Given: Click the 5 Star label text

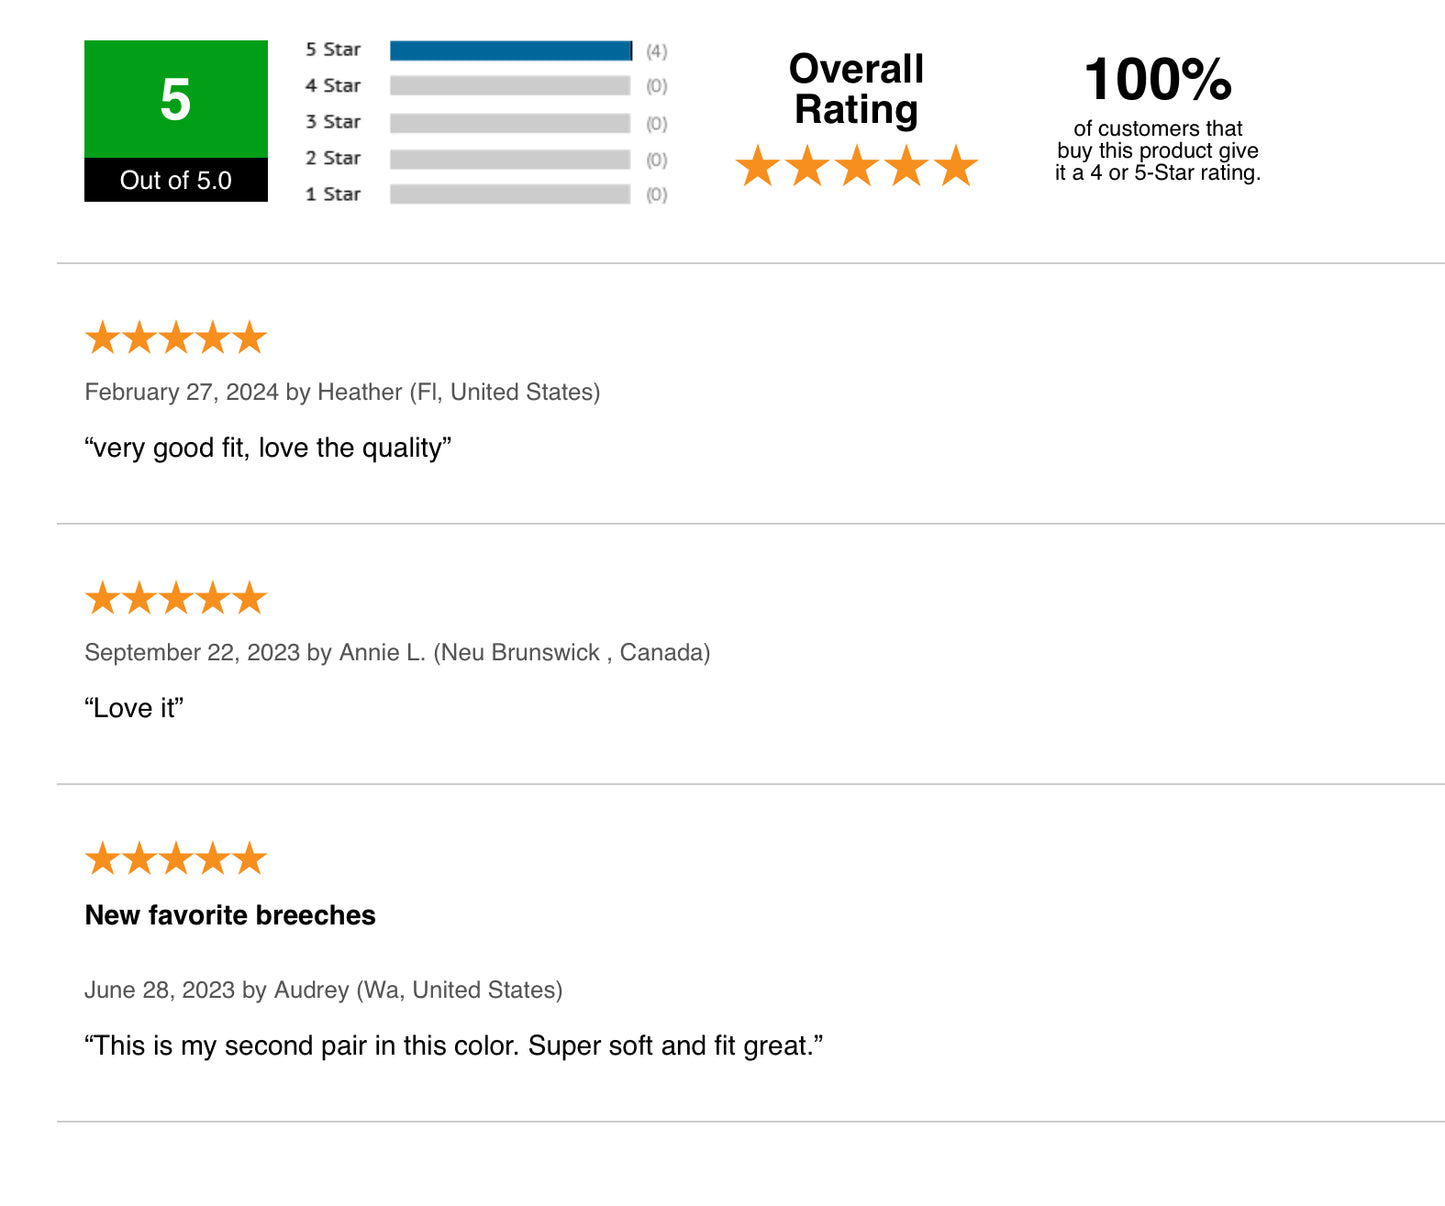Looking at the screenshot, I should click(x=333, y=50).
